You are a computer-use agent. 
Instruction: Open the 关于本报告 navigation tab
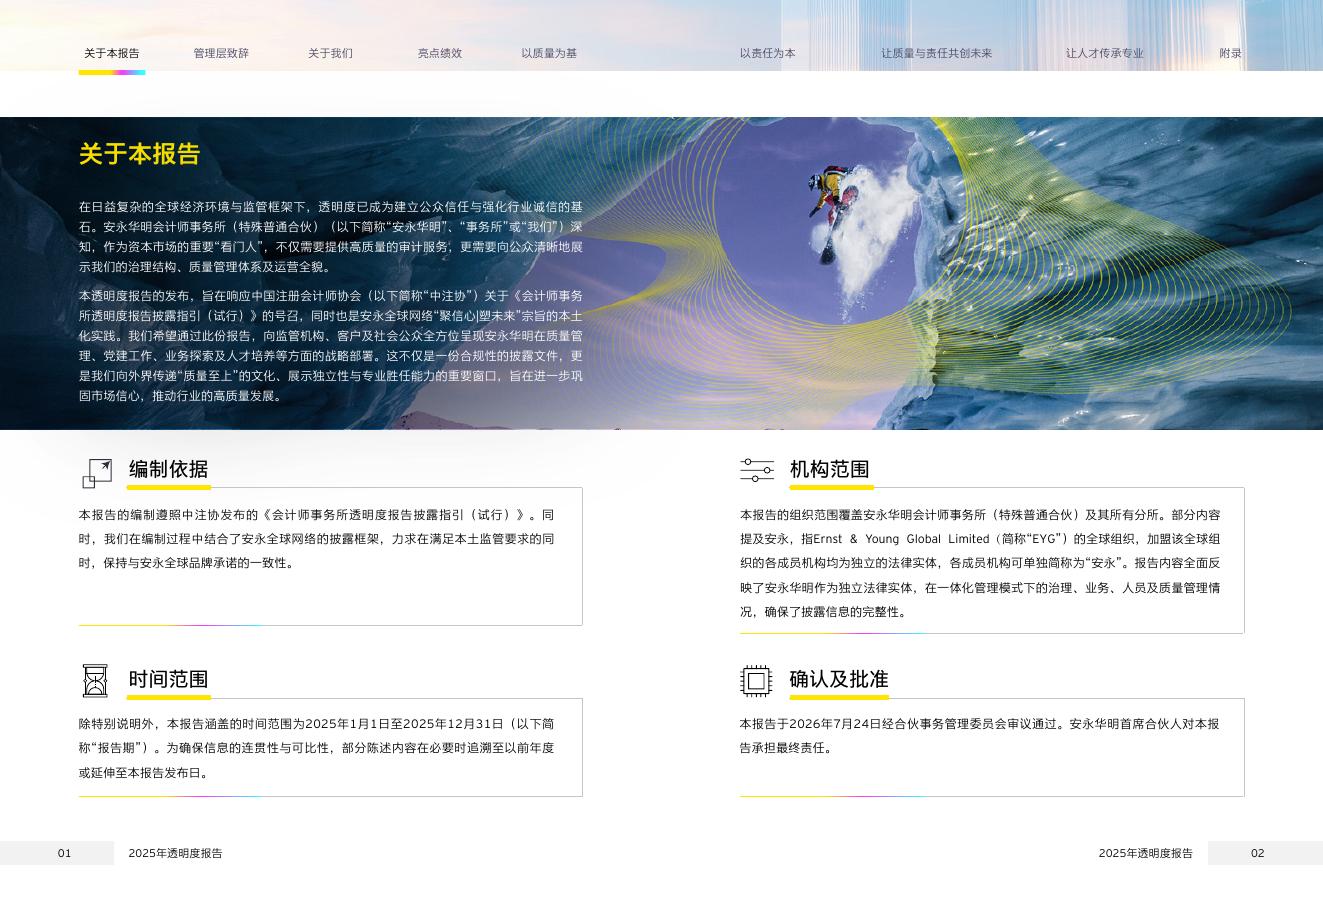(x=112, y=54)
